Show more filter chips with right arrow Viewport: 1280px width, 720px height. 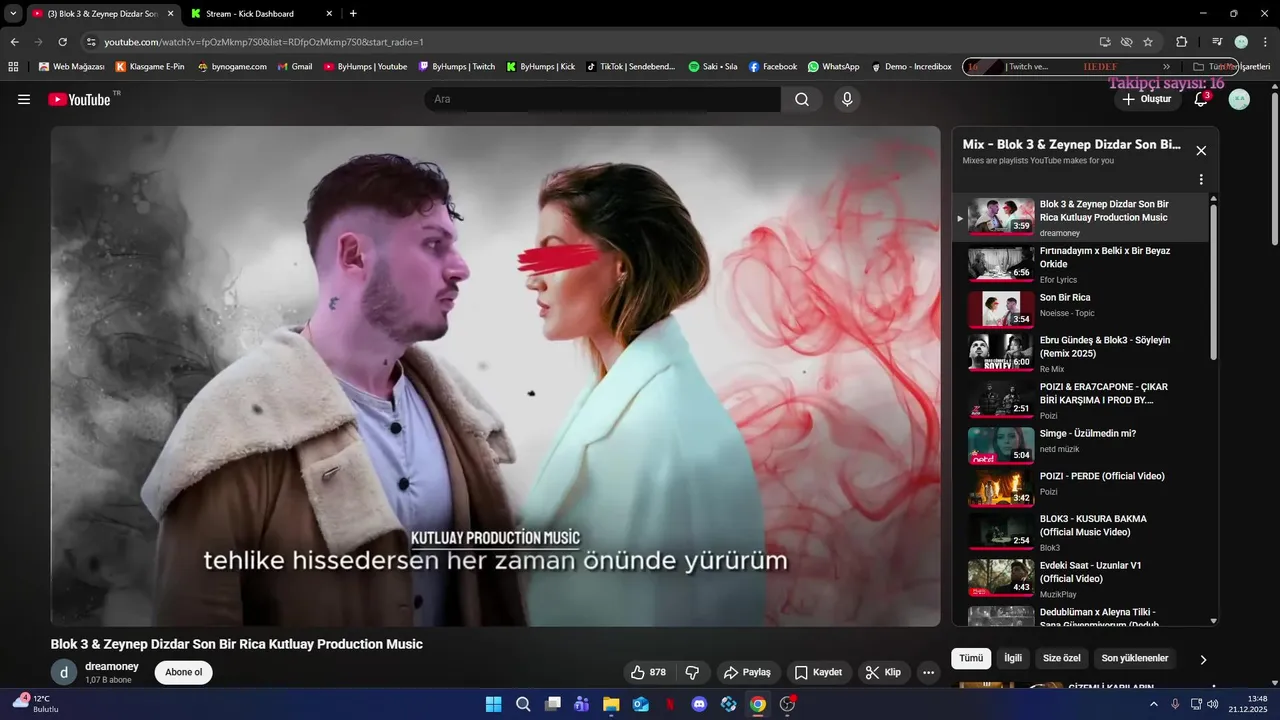pyautogui.click(x=1203, y=659)
